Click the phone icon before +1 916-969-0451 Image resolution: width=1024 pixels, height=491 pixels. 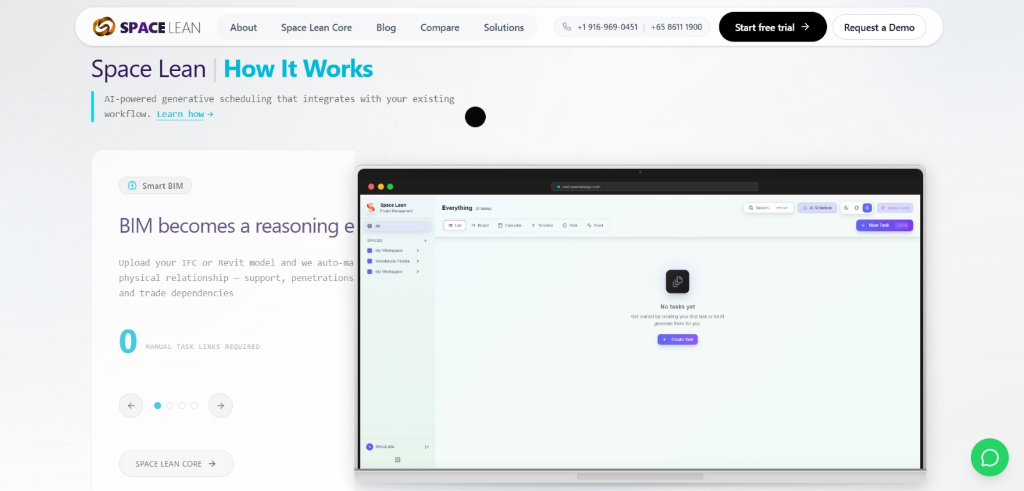click(566, 27)
